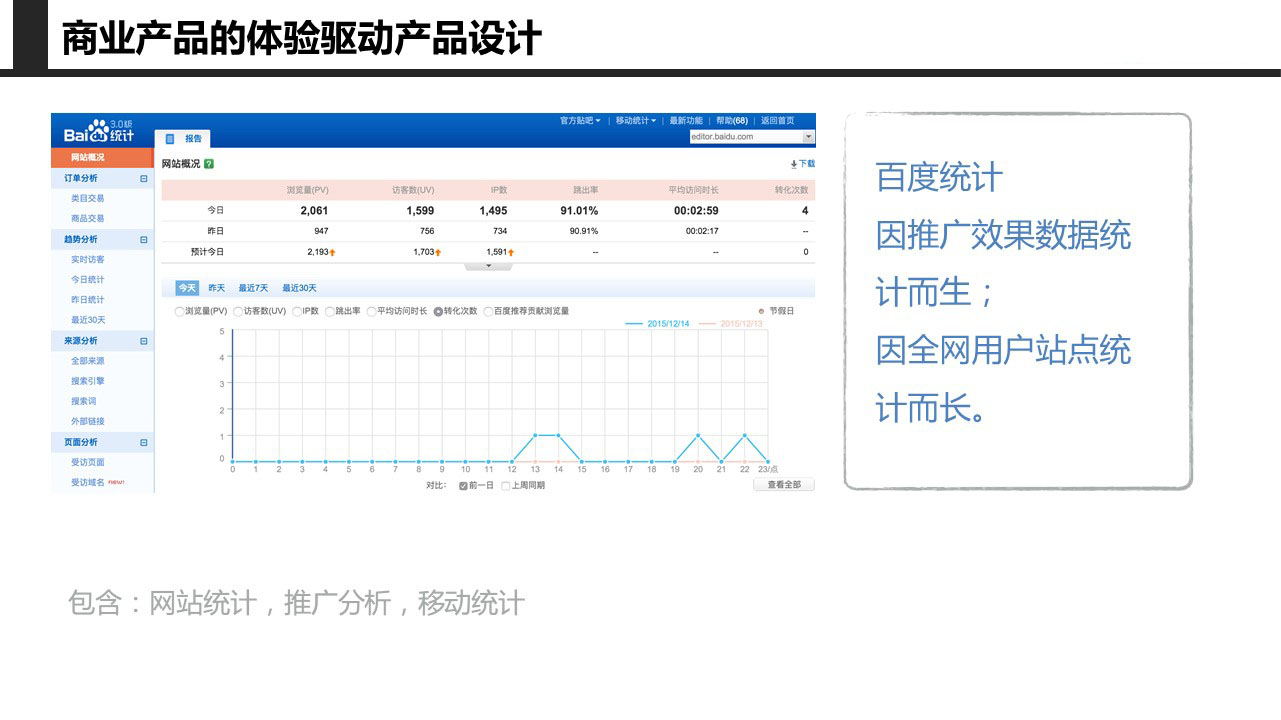This screenshot has height=720, width=1281.
Task: Open the 报告 tab
Action: click(183, 139)
